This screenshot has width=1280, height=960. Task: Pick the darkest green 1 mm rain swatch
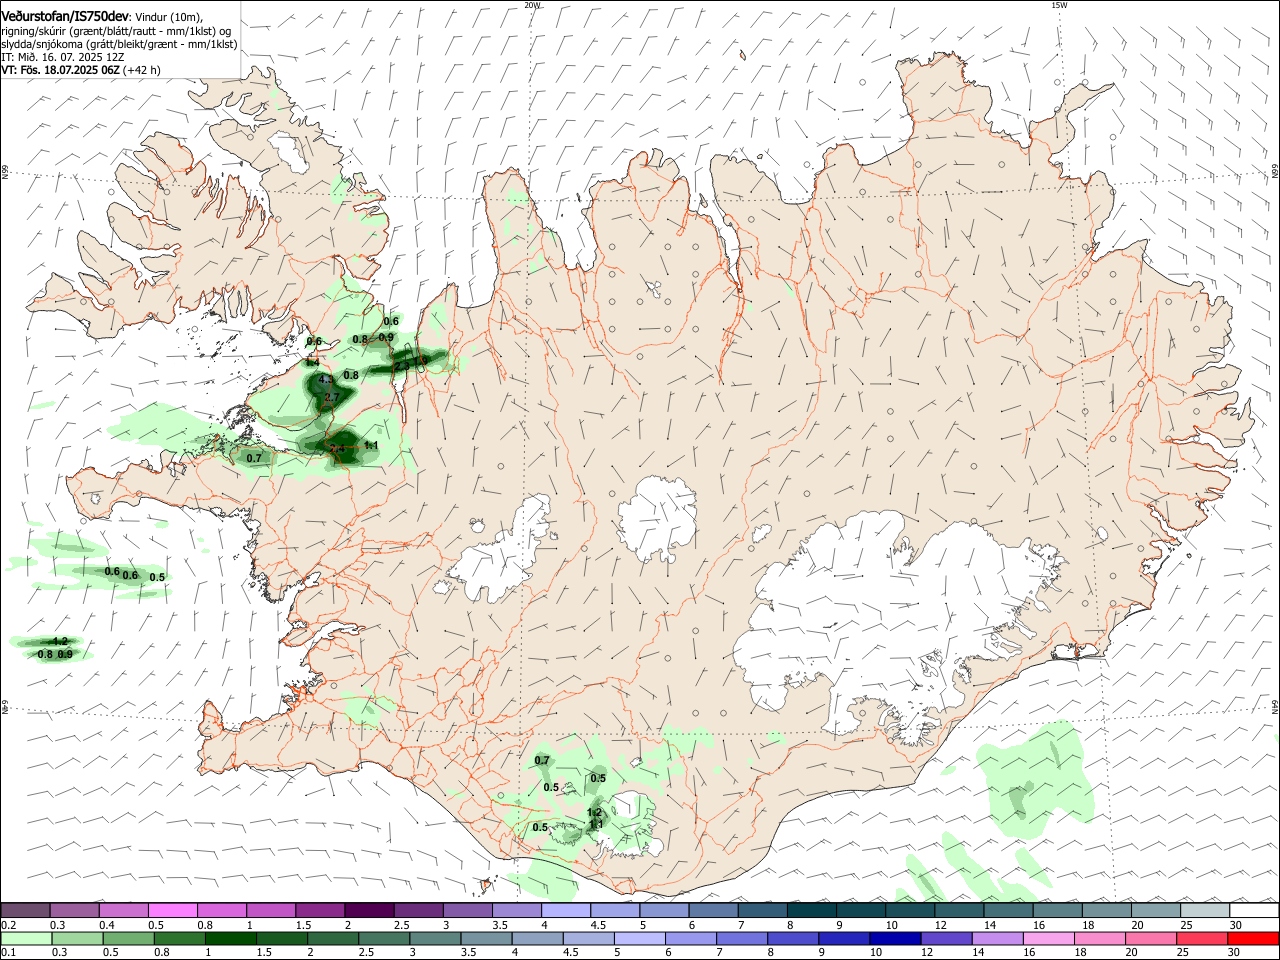tap(230, 938)
